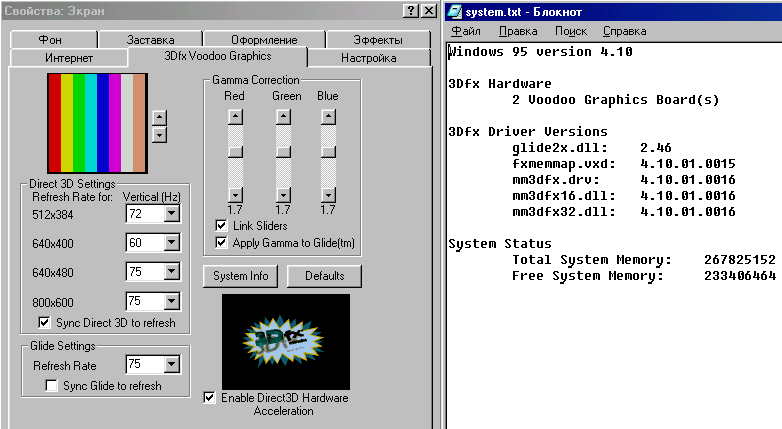The height and width of the screenshot is (429, 782).
Task: Click the Red gamma slider down arrow
Action: point(235,195)
